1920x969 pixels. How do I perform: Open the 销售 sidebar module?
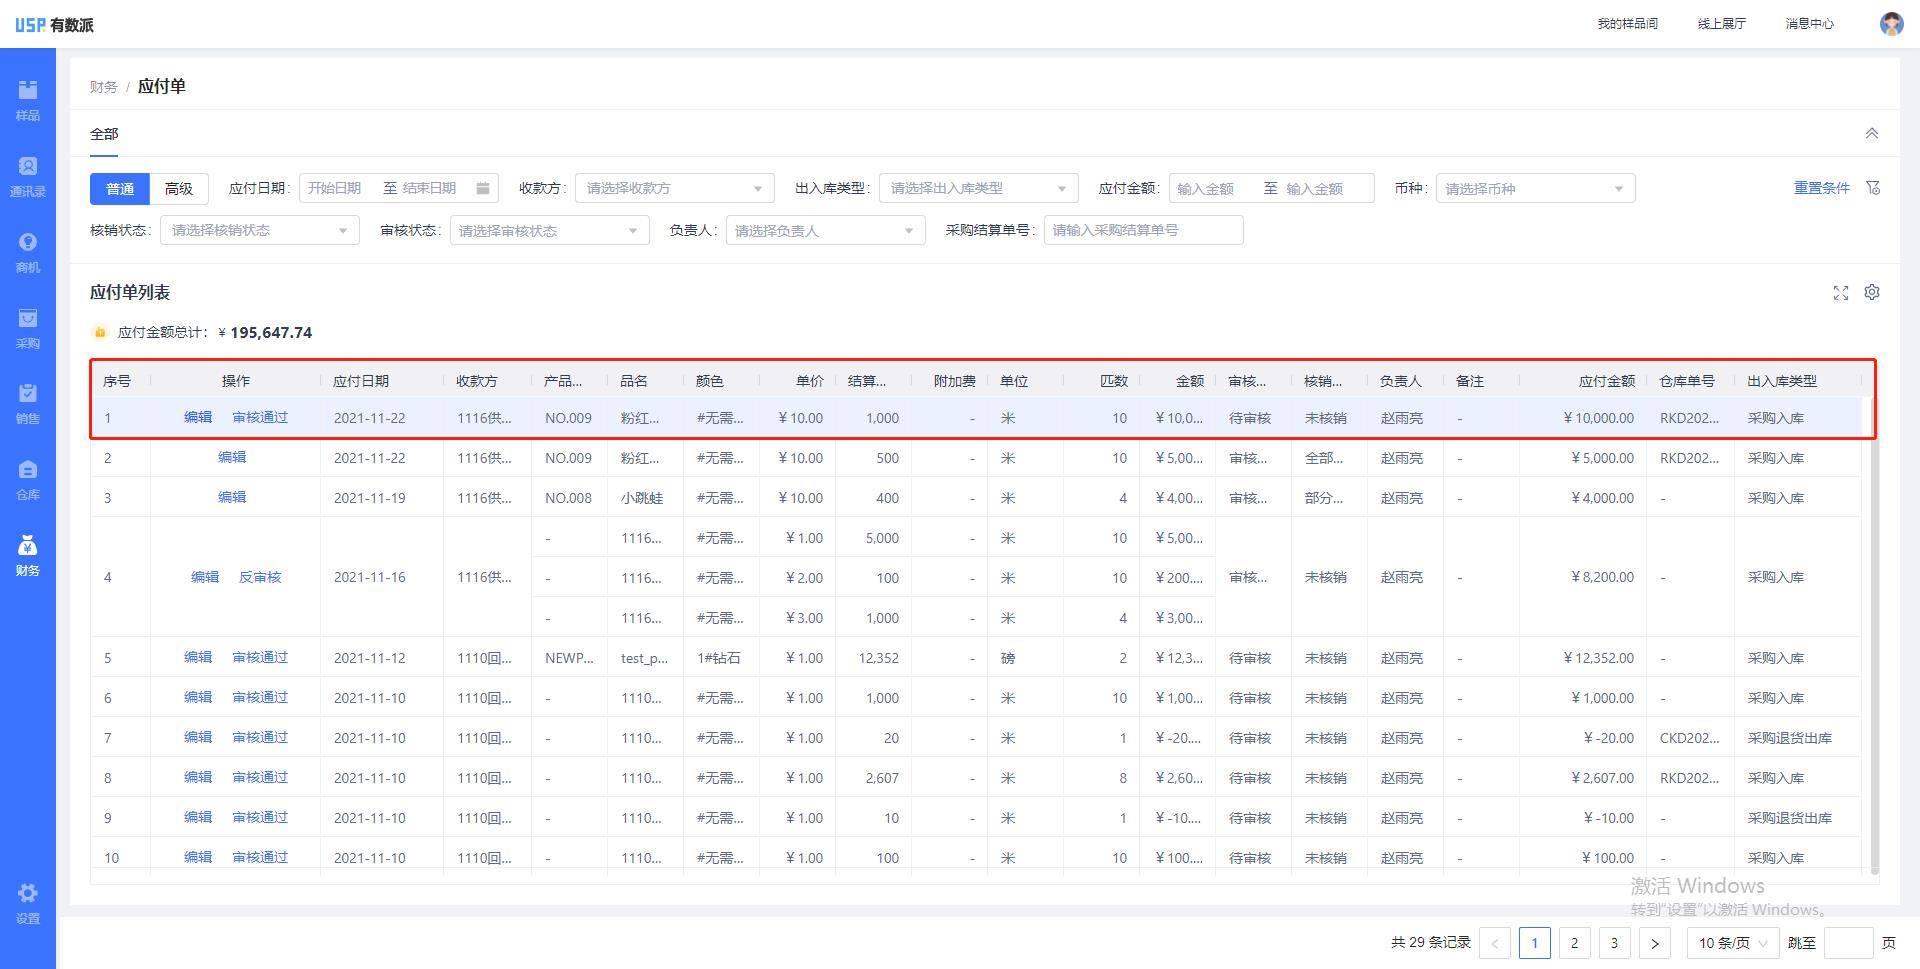pyautogui.click(x=28, y=403)
